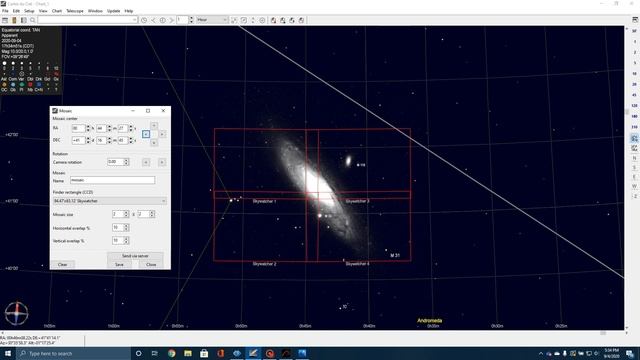Decrease DEC degrees with down arrow
This screenshot has height=360, width=640.
[88, 142]
